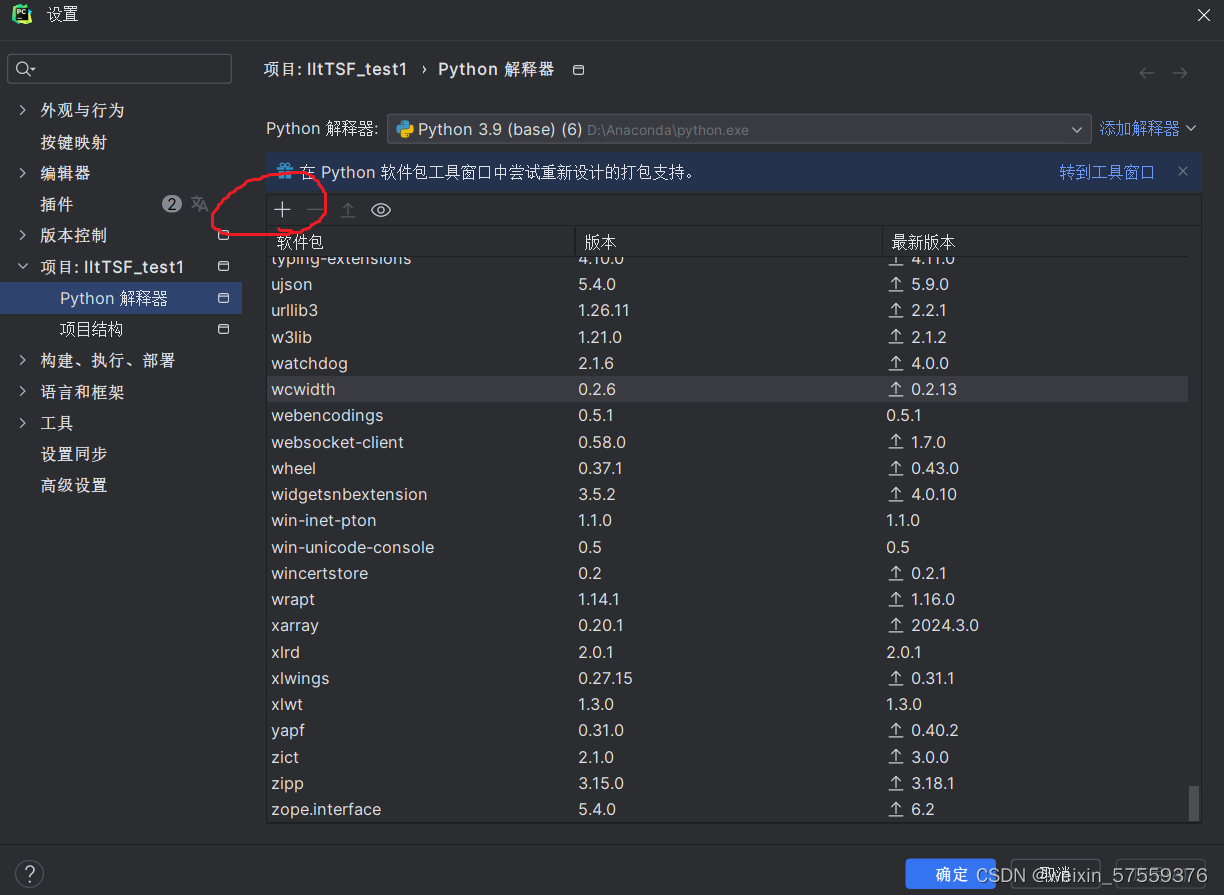Click the search magnifier in the settings sidebar
The height and width of the screenshot is (895, 1224).
coord(20,68)
